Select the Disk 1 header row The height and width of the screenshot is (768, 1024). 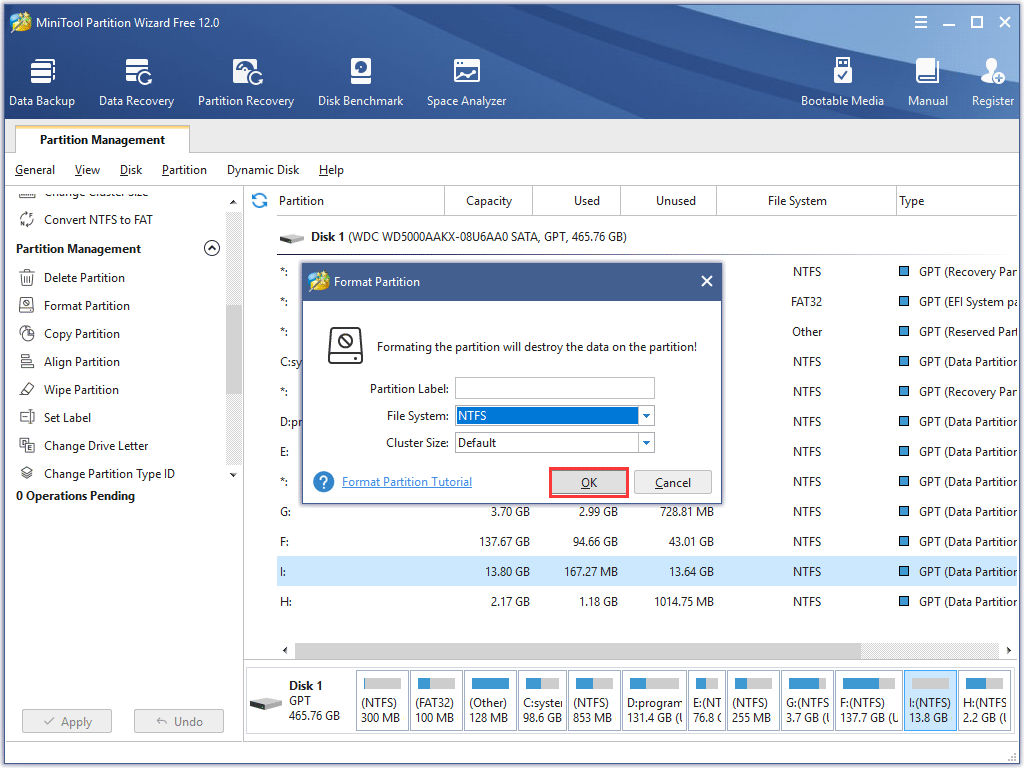[x=647, y=237]
